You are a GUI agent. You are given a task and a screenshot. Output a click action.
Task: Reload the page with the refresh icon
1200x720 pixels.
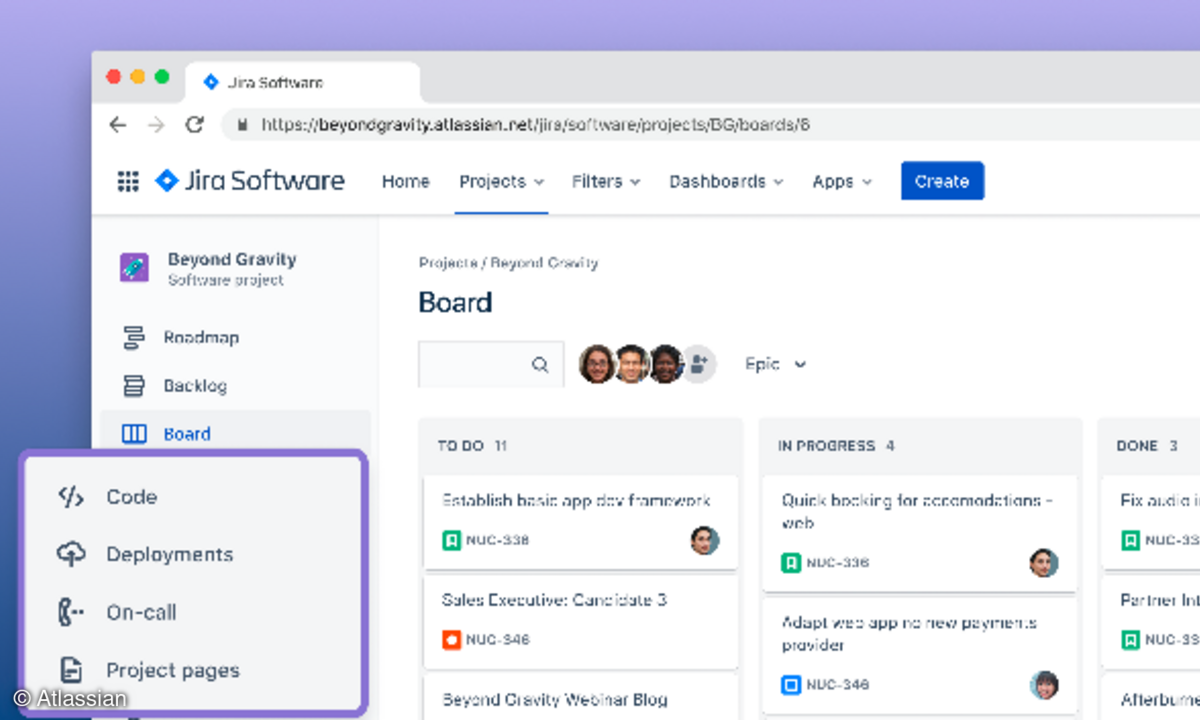tap(195, 125)
